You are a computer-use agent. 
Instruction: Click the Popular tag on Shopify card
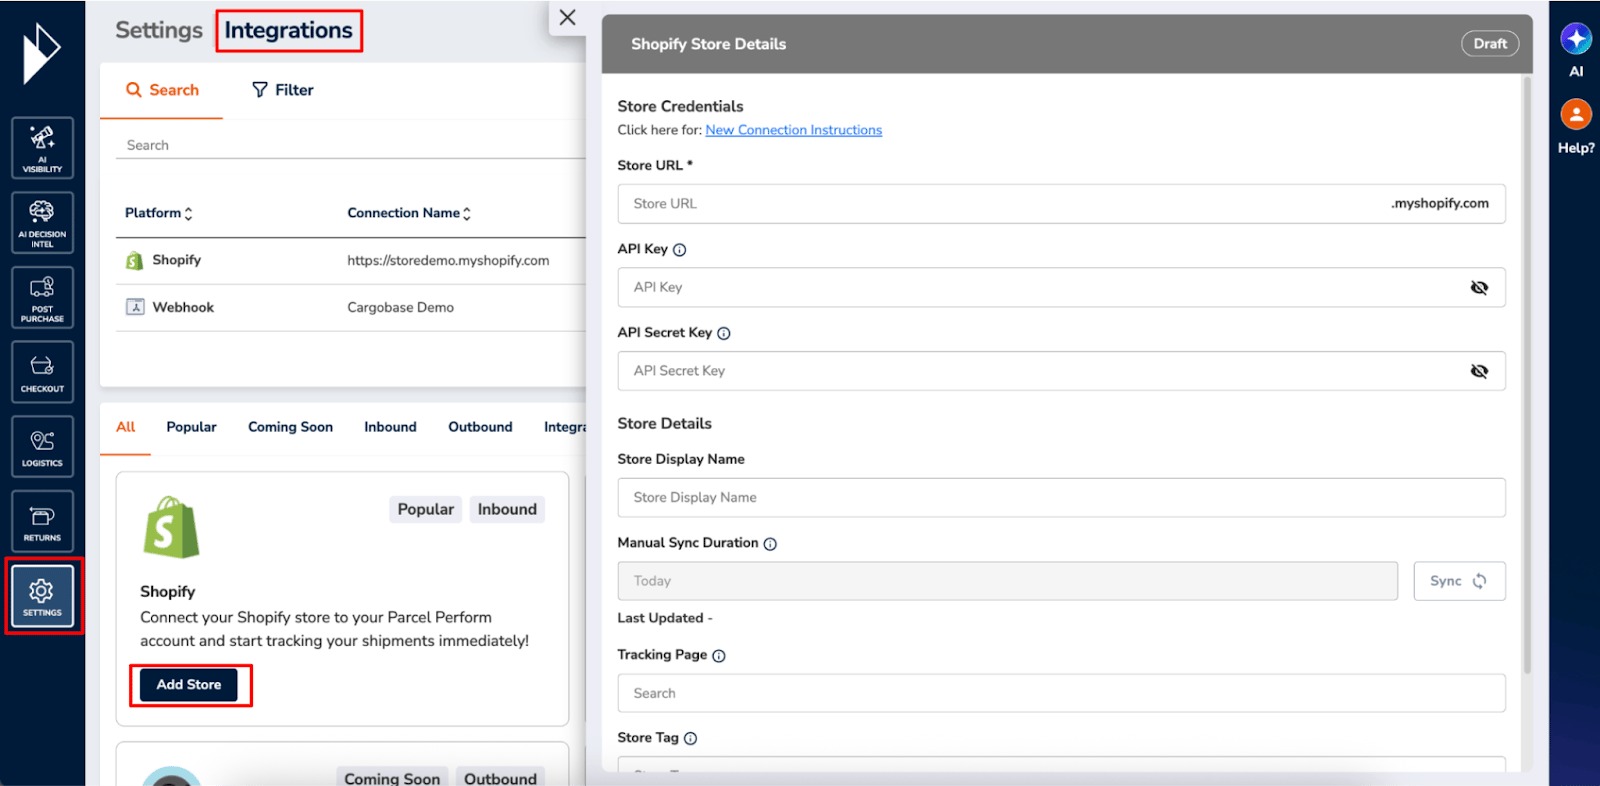pos(426,509)
